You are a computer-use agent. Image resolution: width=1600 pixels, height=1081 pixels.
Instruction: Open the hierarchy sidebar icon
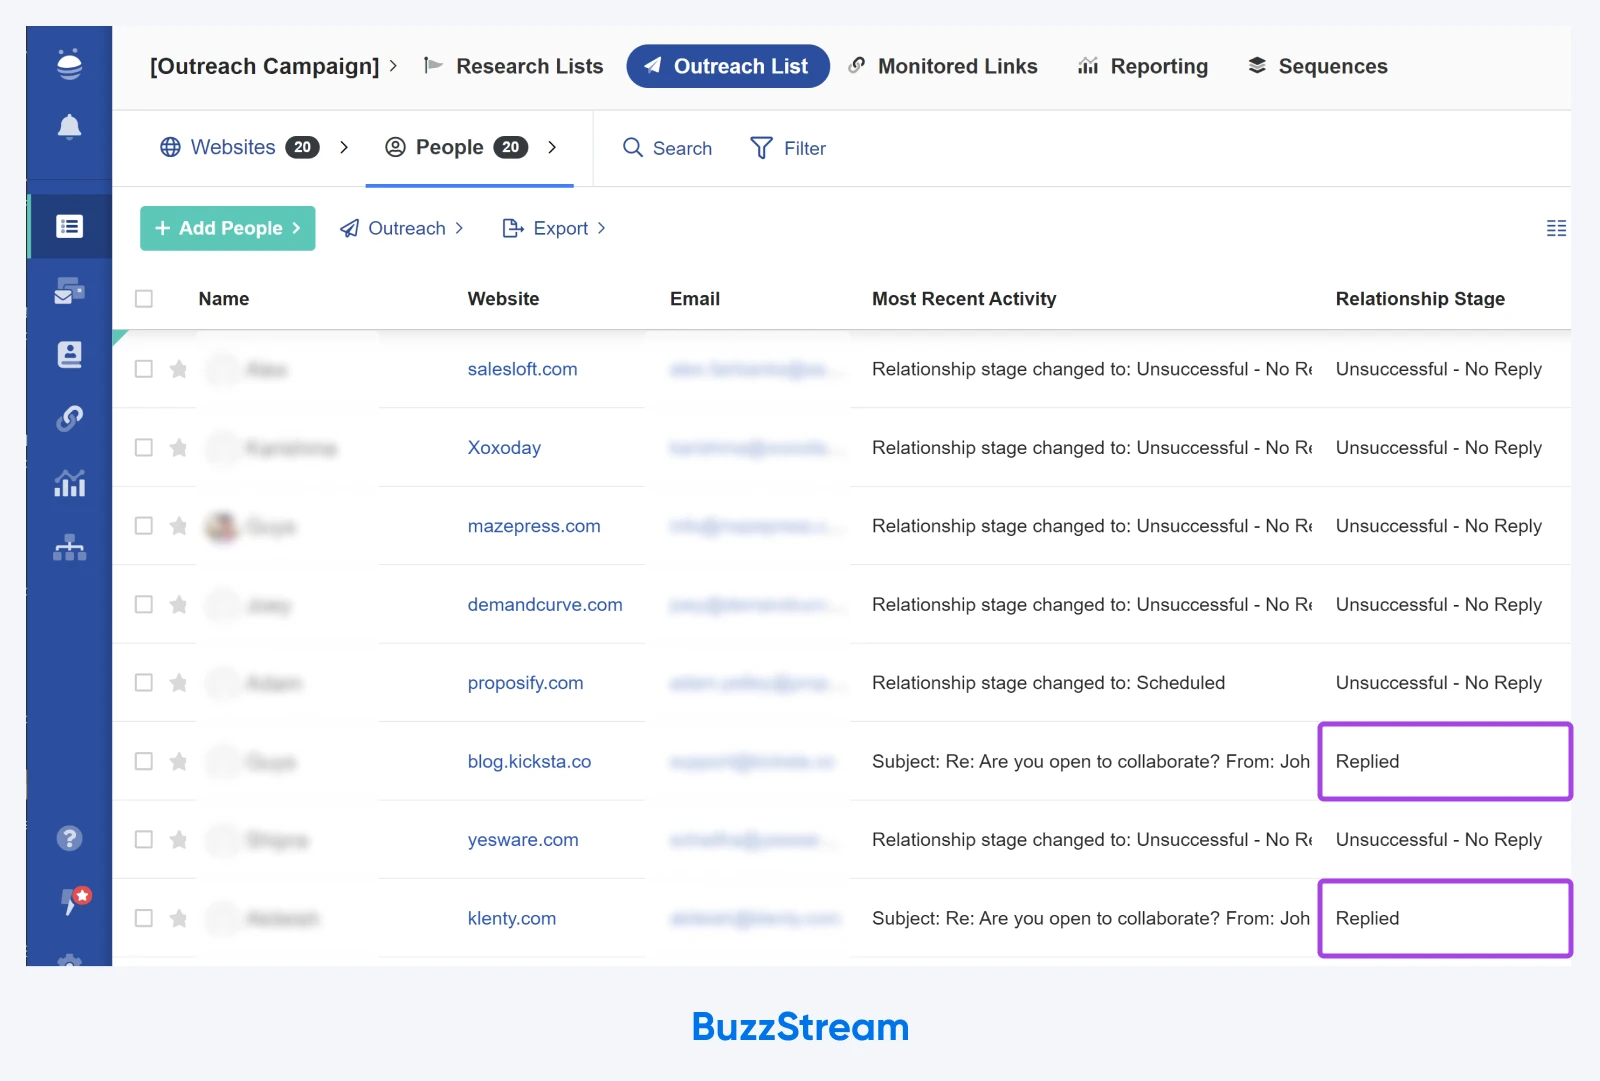coord(69,547)
